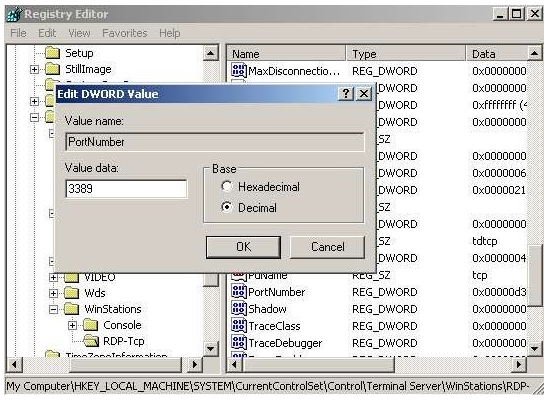Open the Edit menu
The height and width of the screenshot is (400, 550).
(x=47, y=33)
